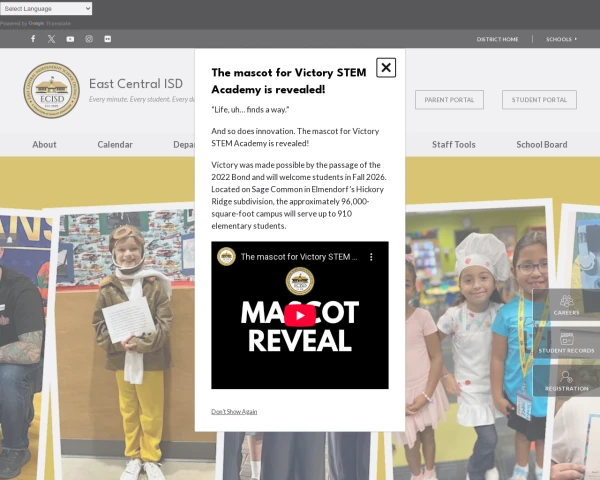Viewport: 600px width, 480px height.
Task: Click the popup heading about Victory STEM Academy
Action: point(289,81)
